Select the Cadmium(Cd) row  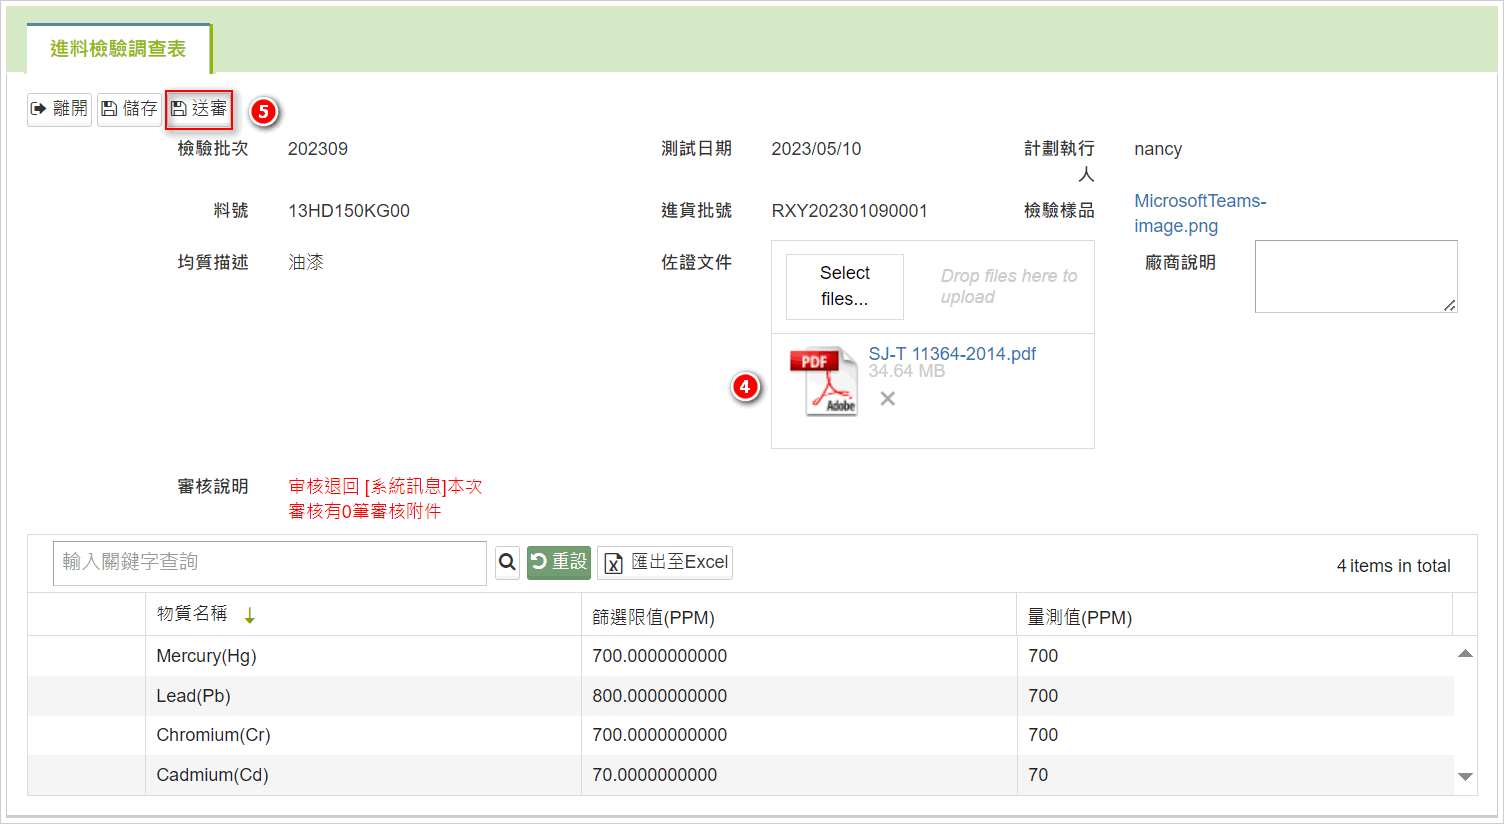741,775
